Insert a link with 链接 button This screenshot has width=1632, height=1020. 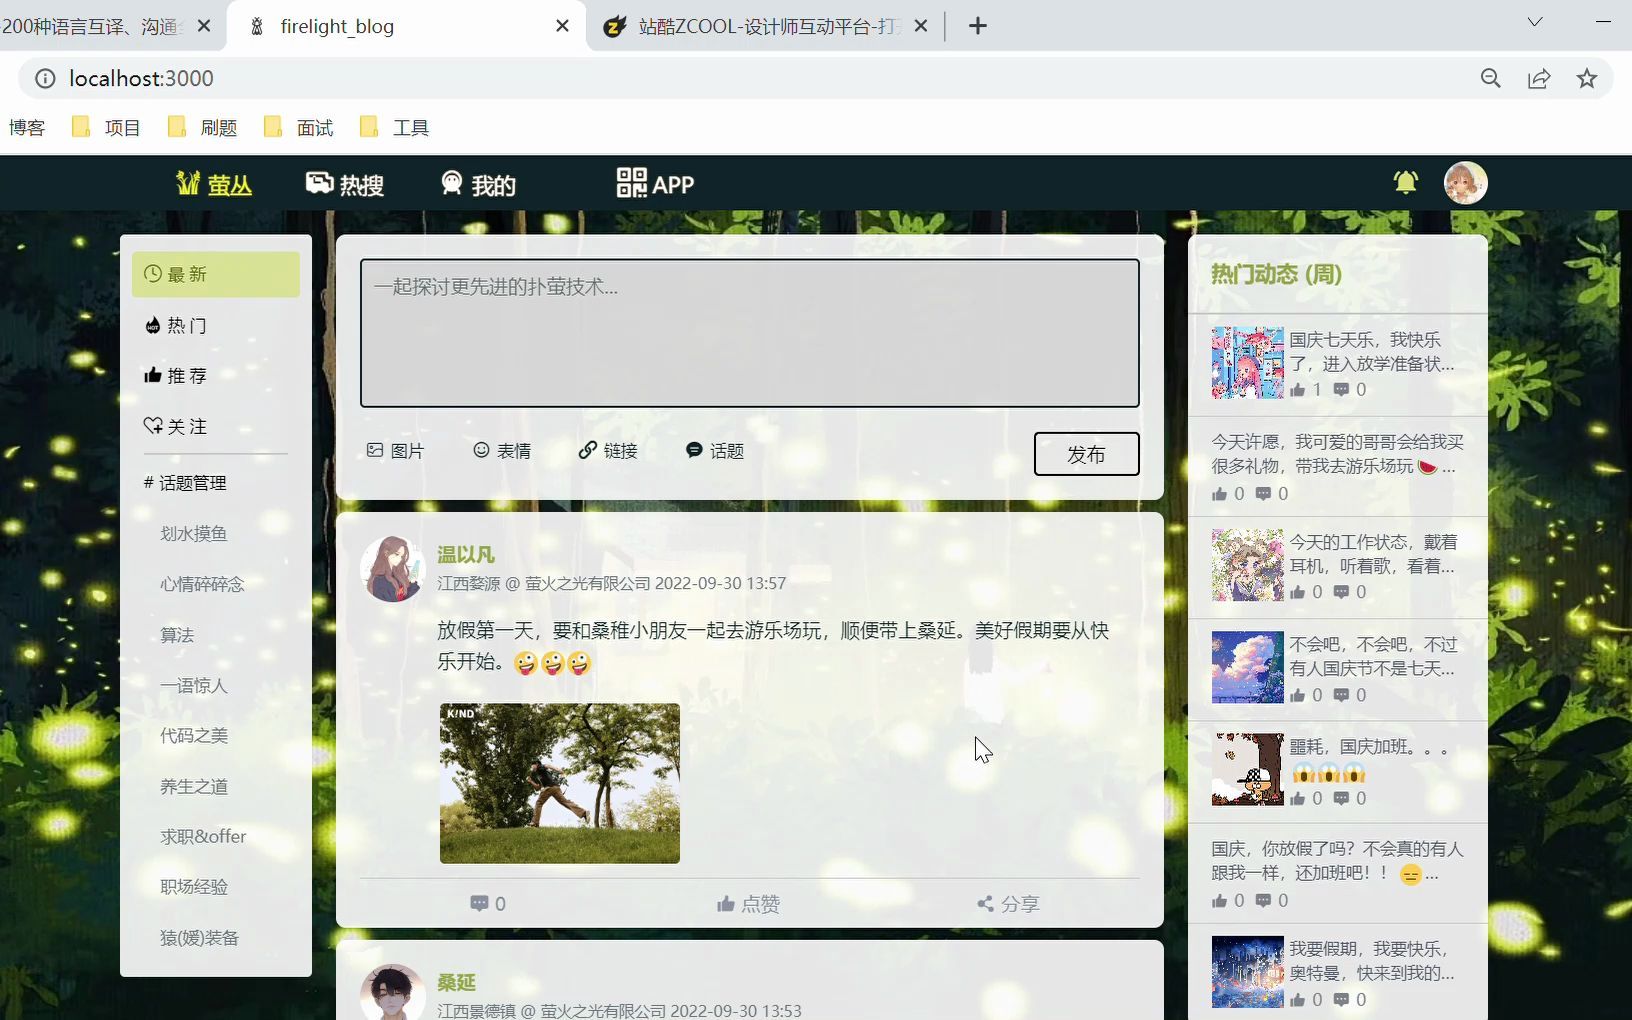click(x=608, y=451)
